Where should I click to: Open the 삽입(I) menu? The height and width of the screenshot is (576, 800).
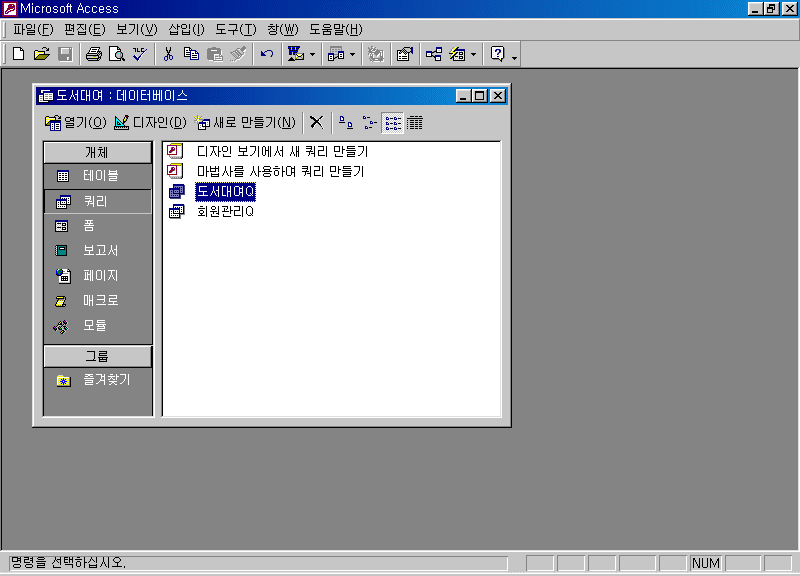click(x=186, y=30)
